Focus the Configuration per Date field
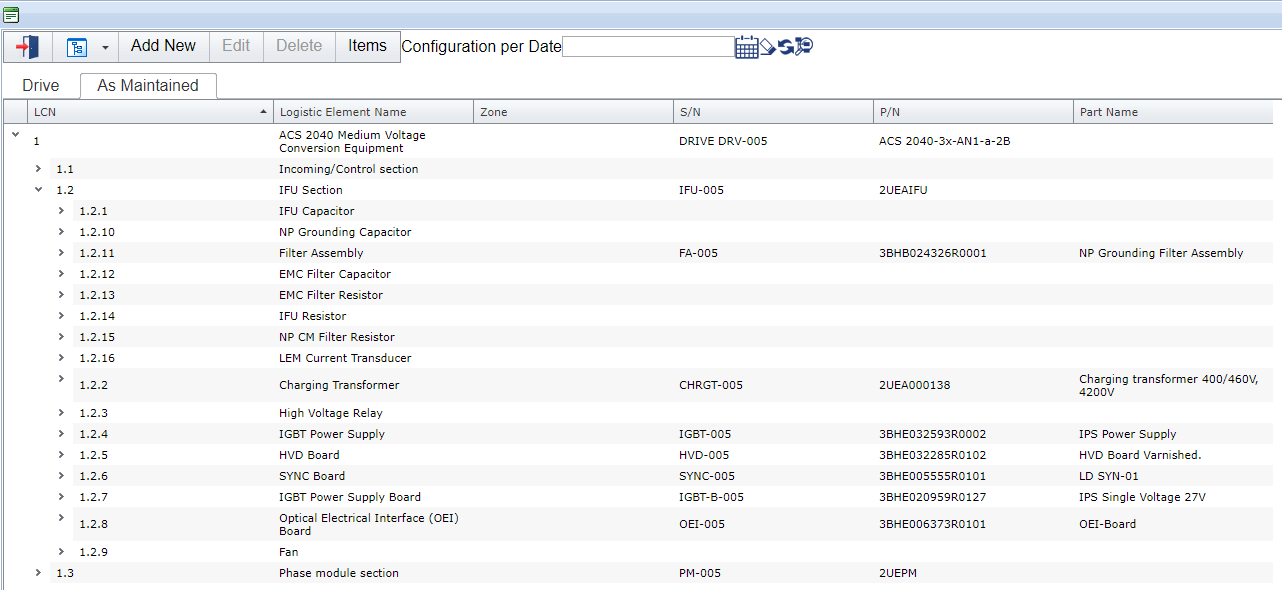 [x=648, y=46]
